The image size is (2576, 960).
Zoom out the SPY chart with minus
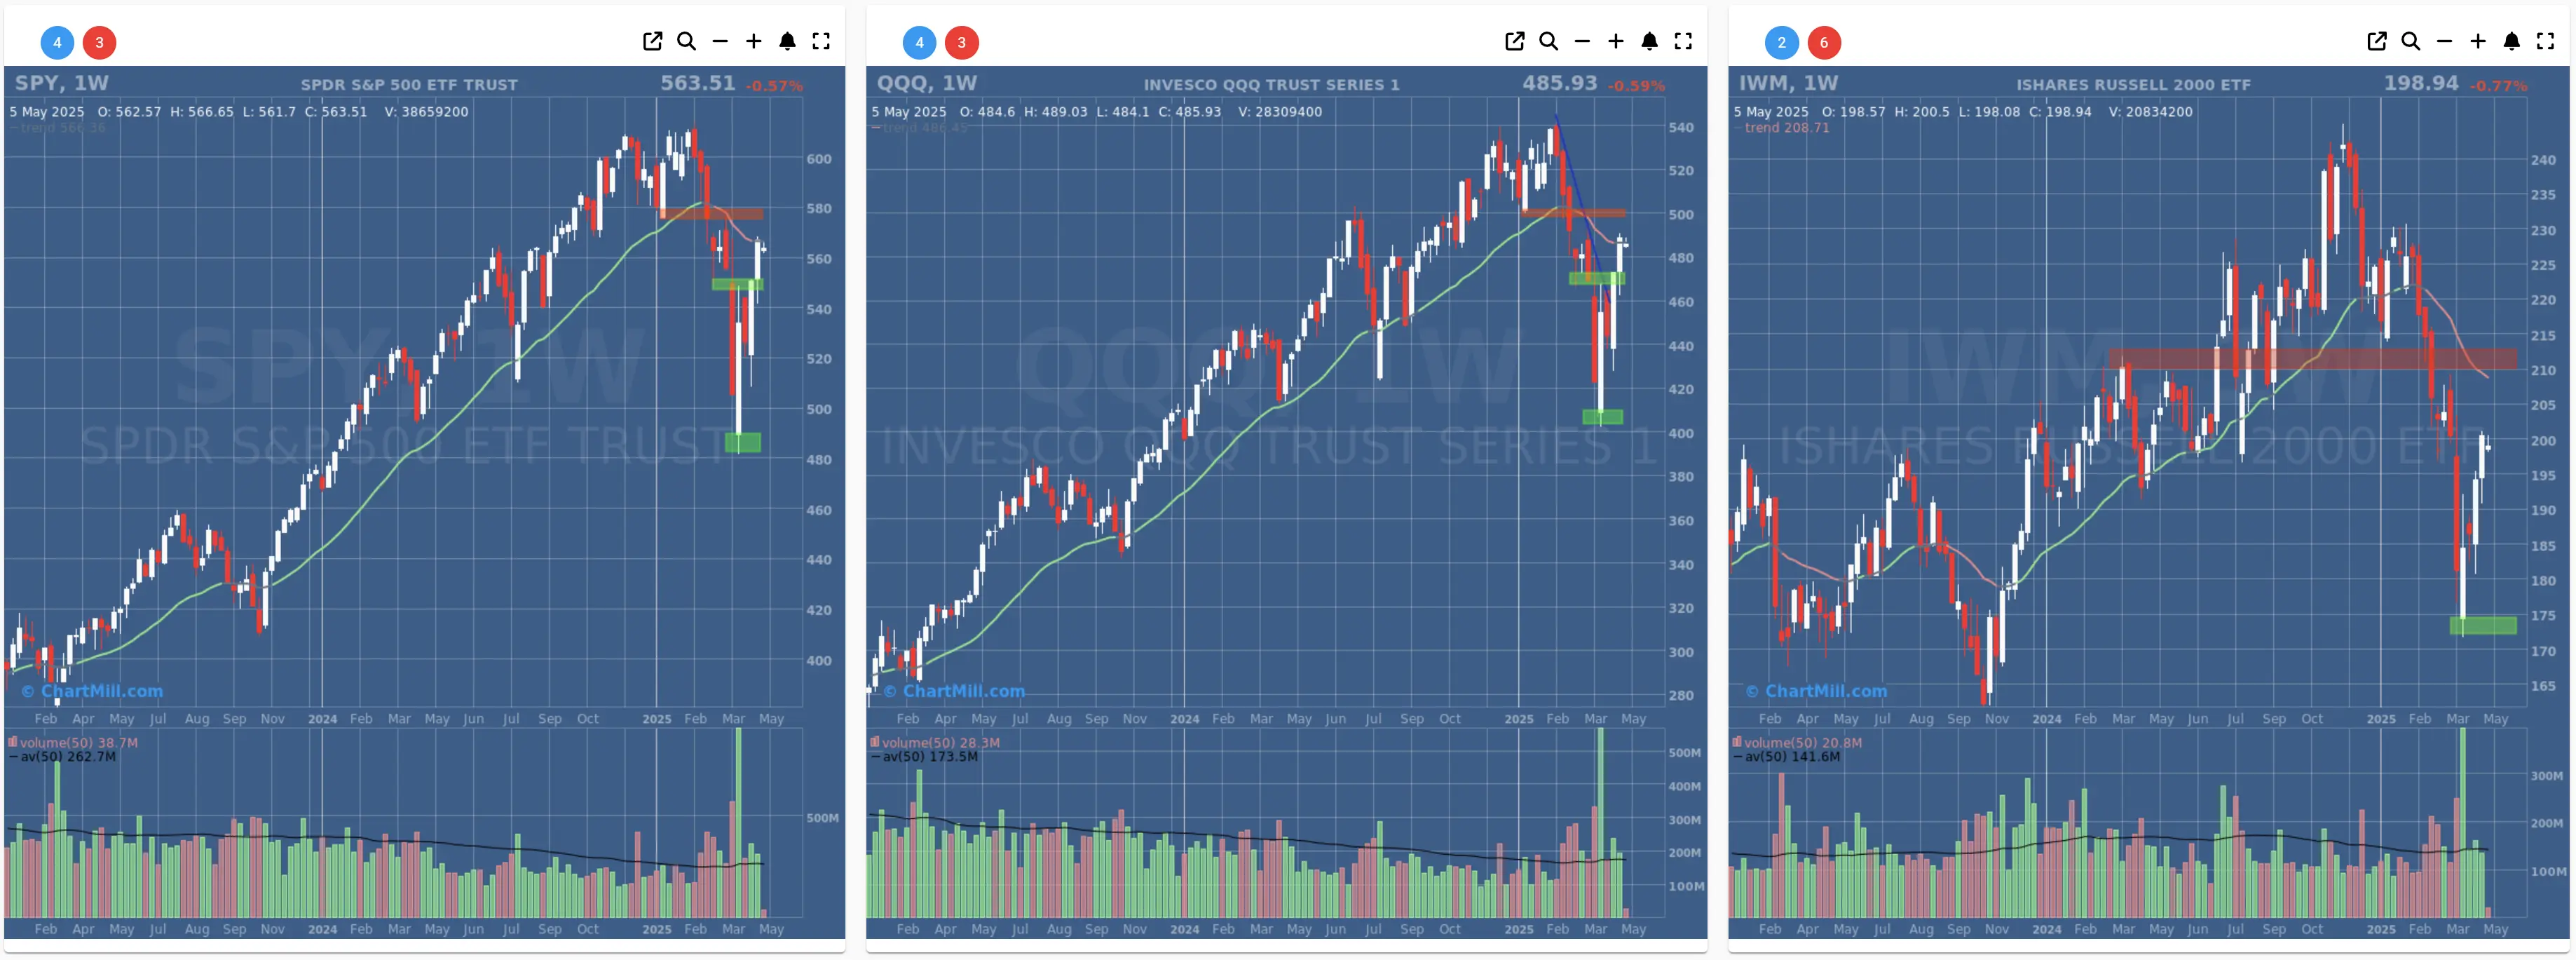tap(720, 41)
